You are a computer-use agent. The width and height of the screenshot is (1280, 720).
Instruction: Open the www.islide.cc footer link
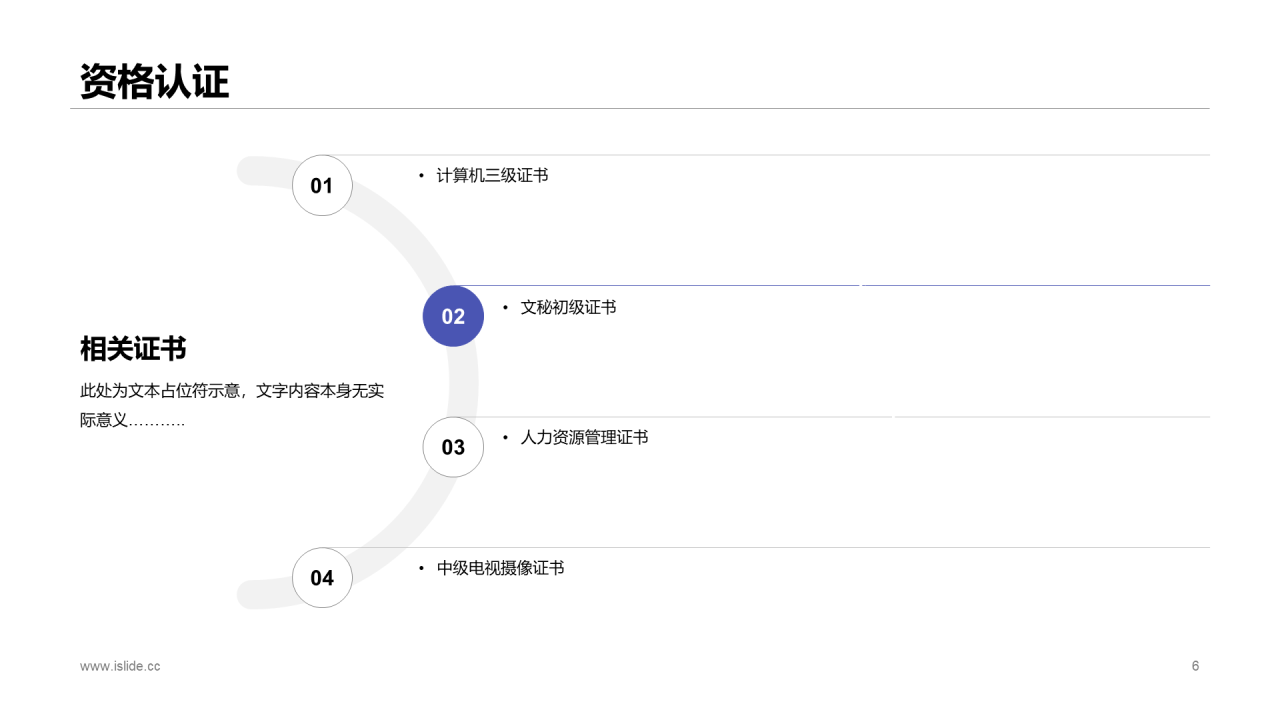point(120,666)
